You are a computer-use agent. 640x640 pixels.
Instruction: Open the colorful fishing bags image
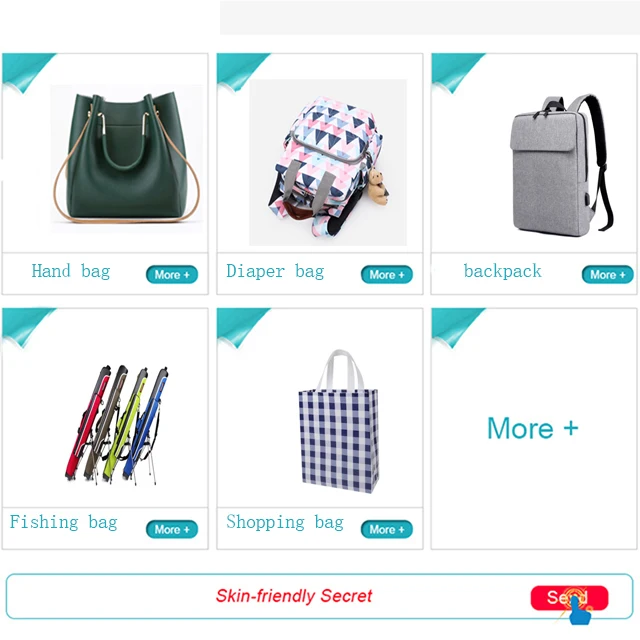pyautogui.click(x=117, y=425)
